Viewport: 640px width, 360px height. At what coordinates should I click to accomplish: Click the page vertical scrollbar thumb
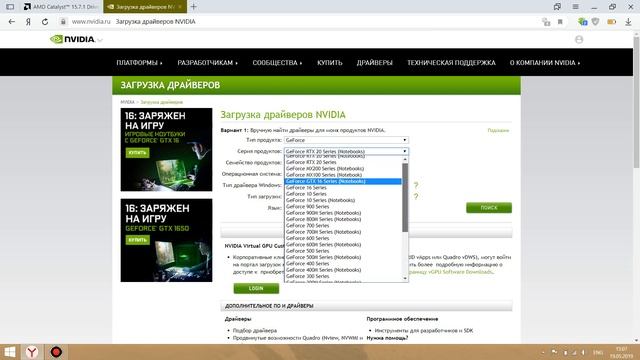click(x=636, y=102)
